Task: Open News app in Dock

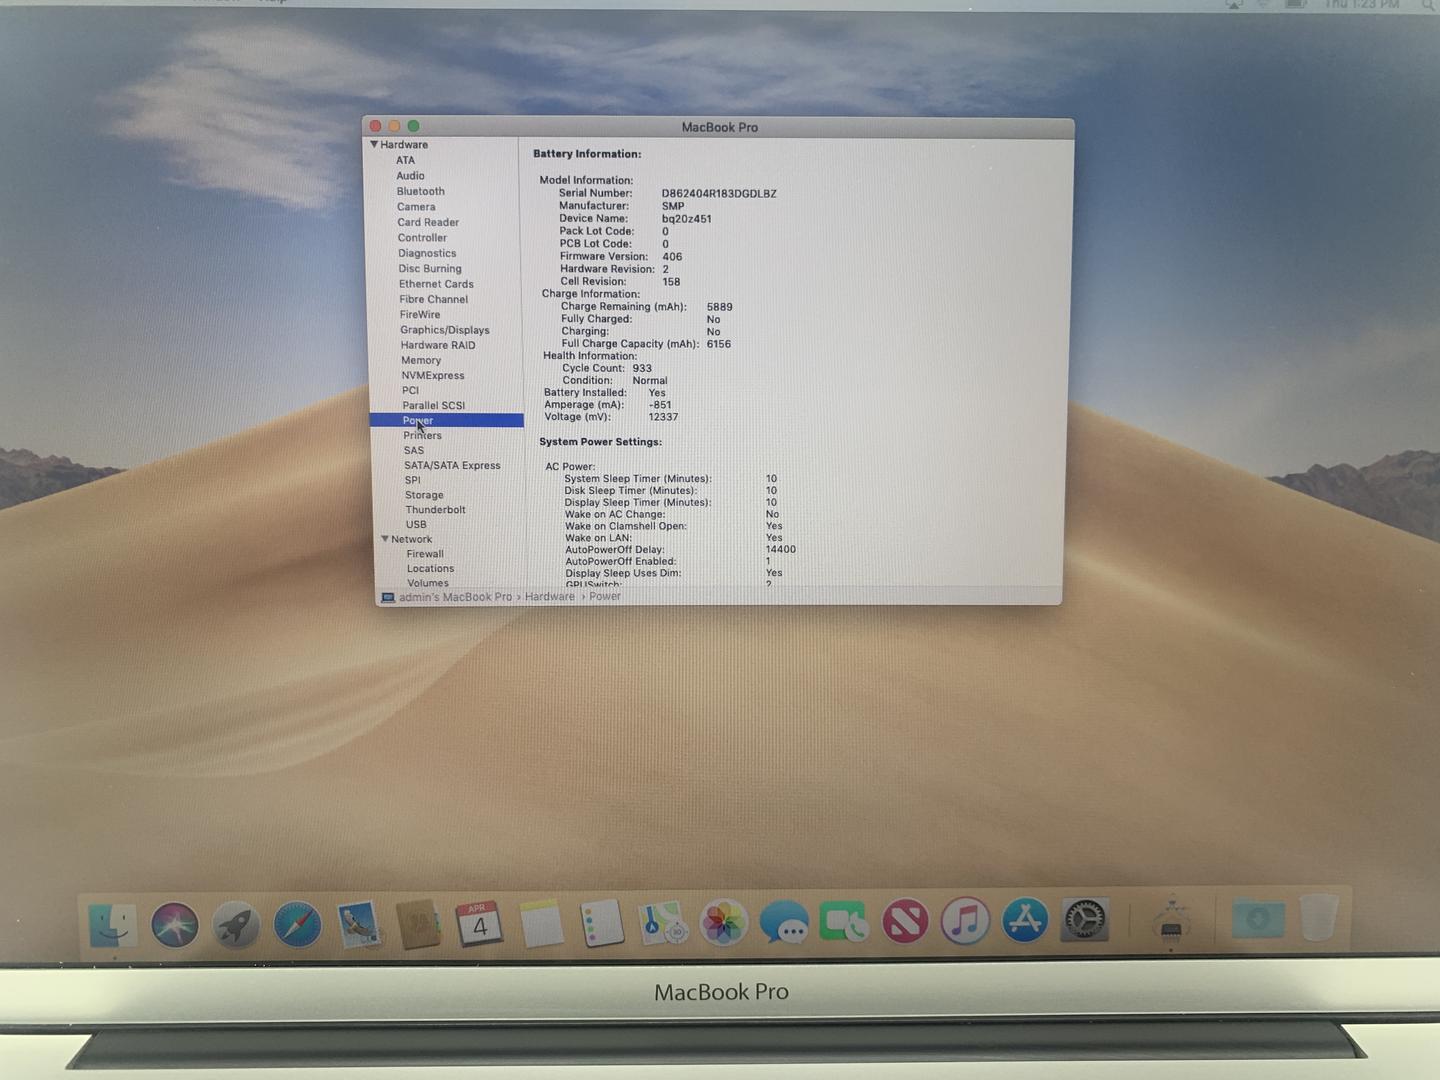Action: 905,922
